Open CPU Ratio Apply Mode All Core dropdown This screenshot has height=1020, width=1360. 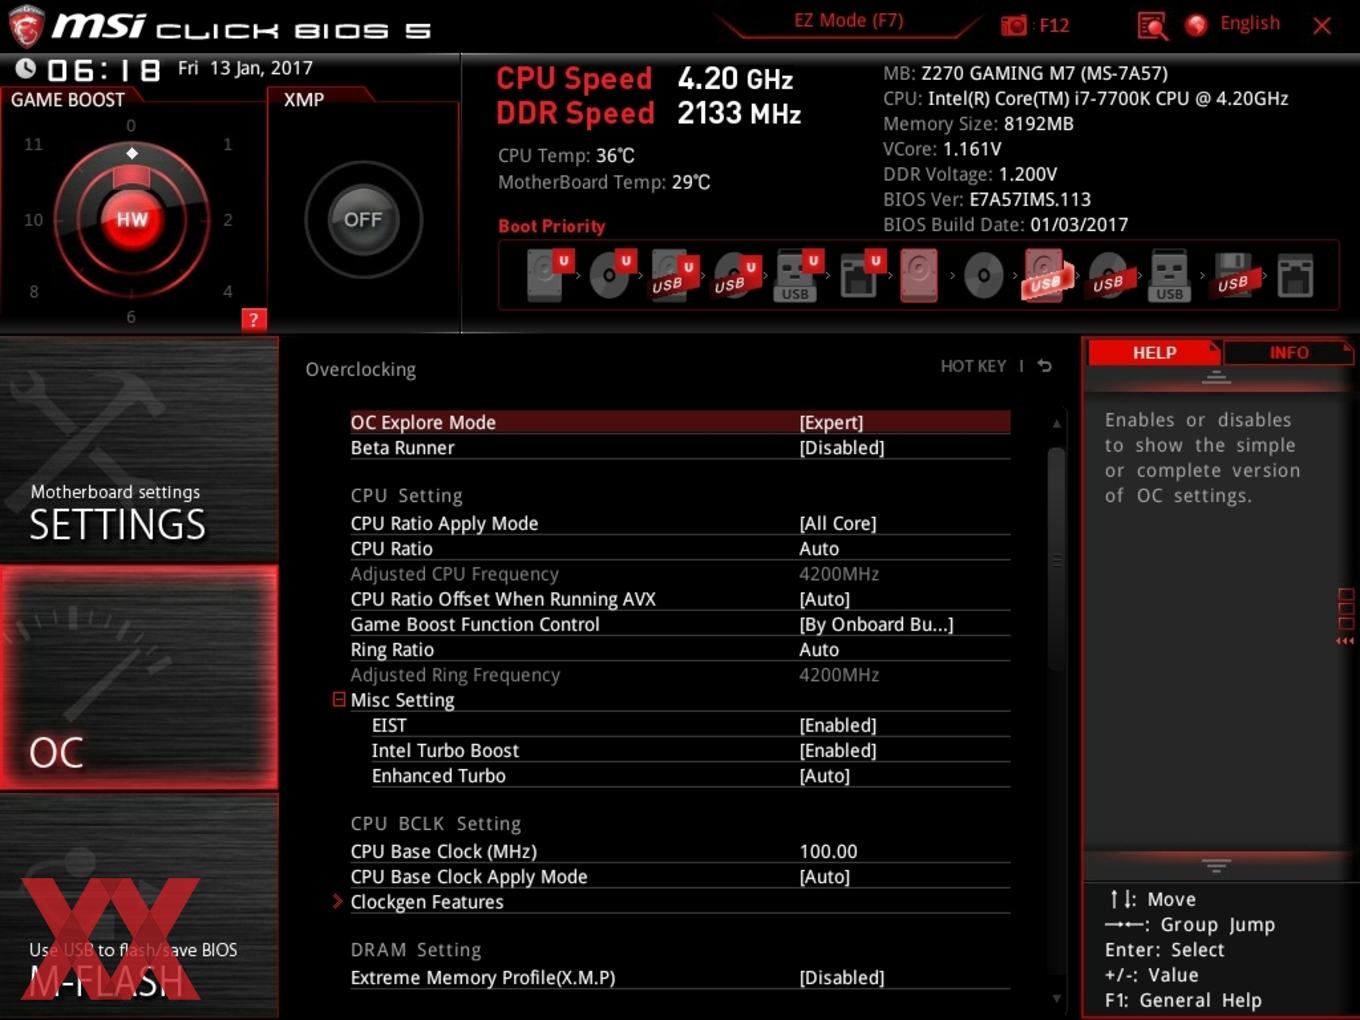pyautogui.click(x=838, y=523)
